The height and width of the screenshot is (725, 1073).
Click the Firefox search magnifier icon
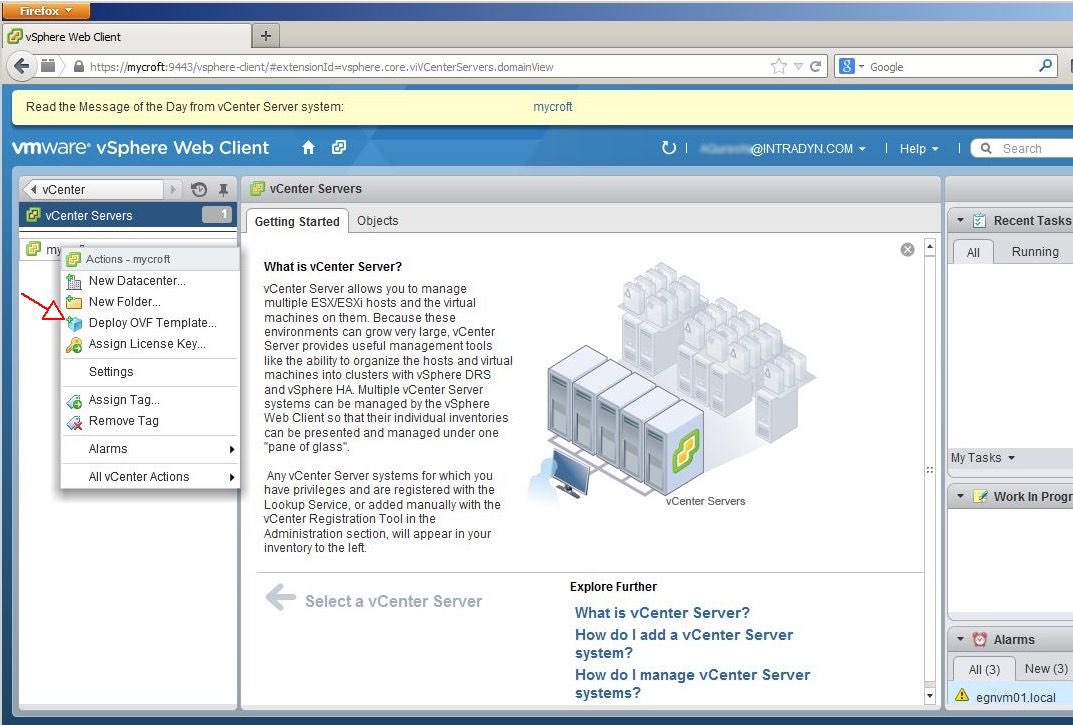click(1046, 66)
